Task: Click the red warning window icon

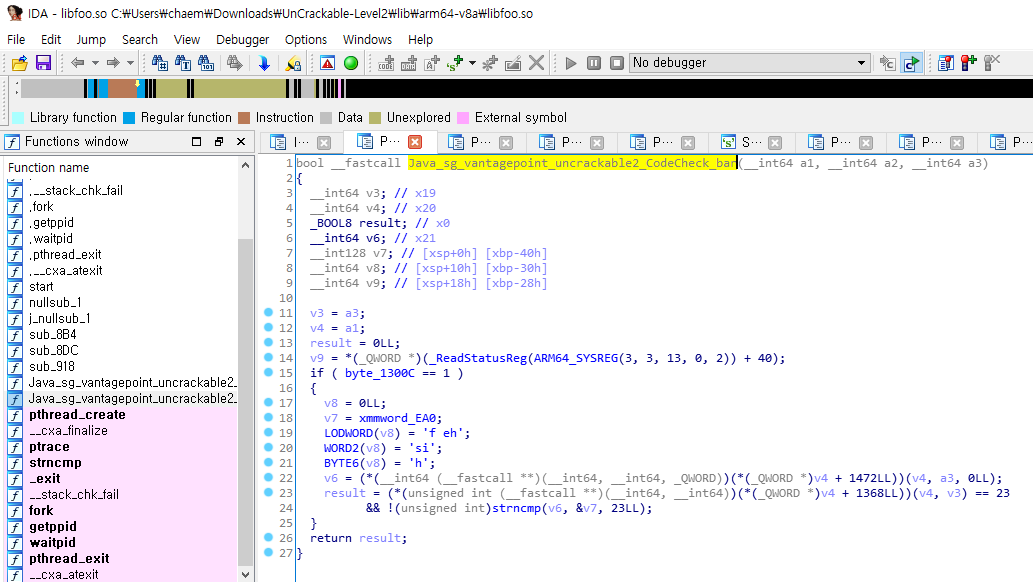Action: [x=327, y=63]
